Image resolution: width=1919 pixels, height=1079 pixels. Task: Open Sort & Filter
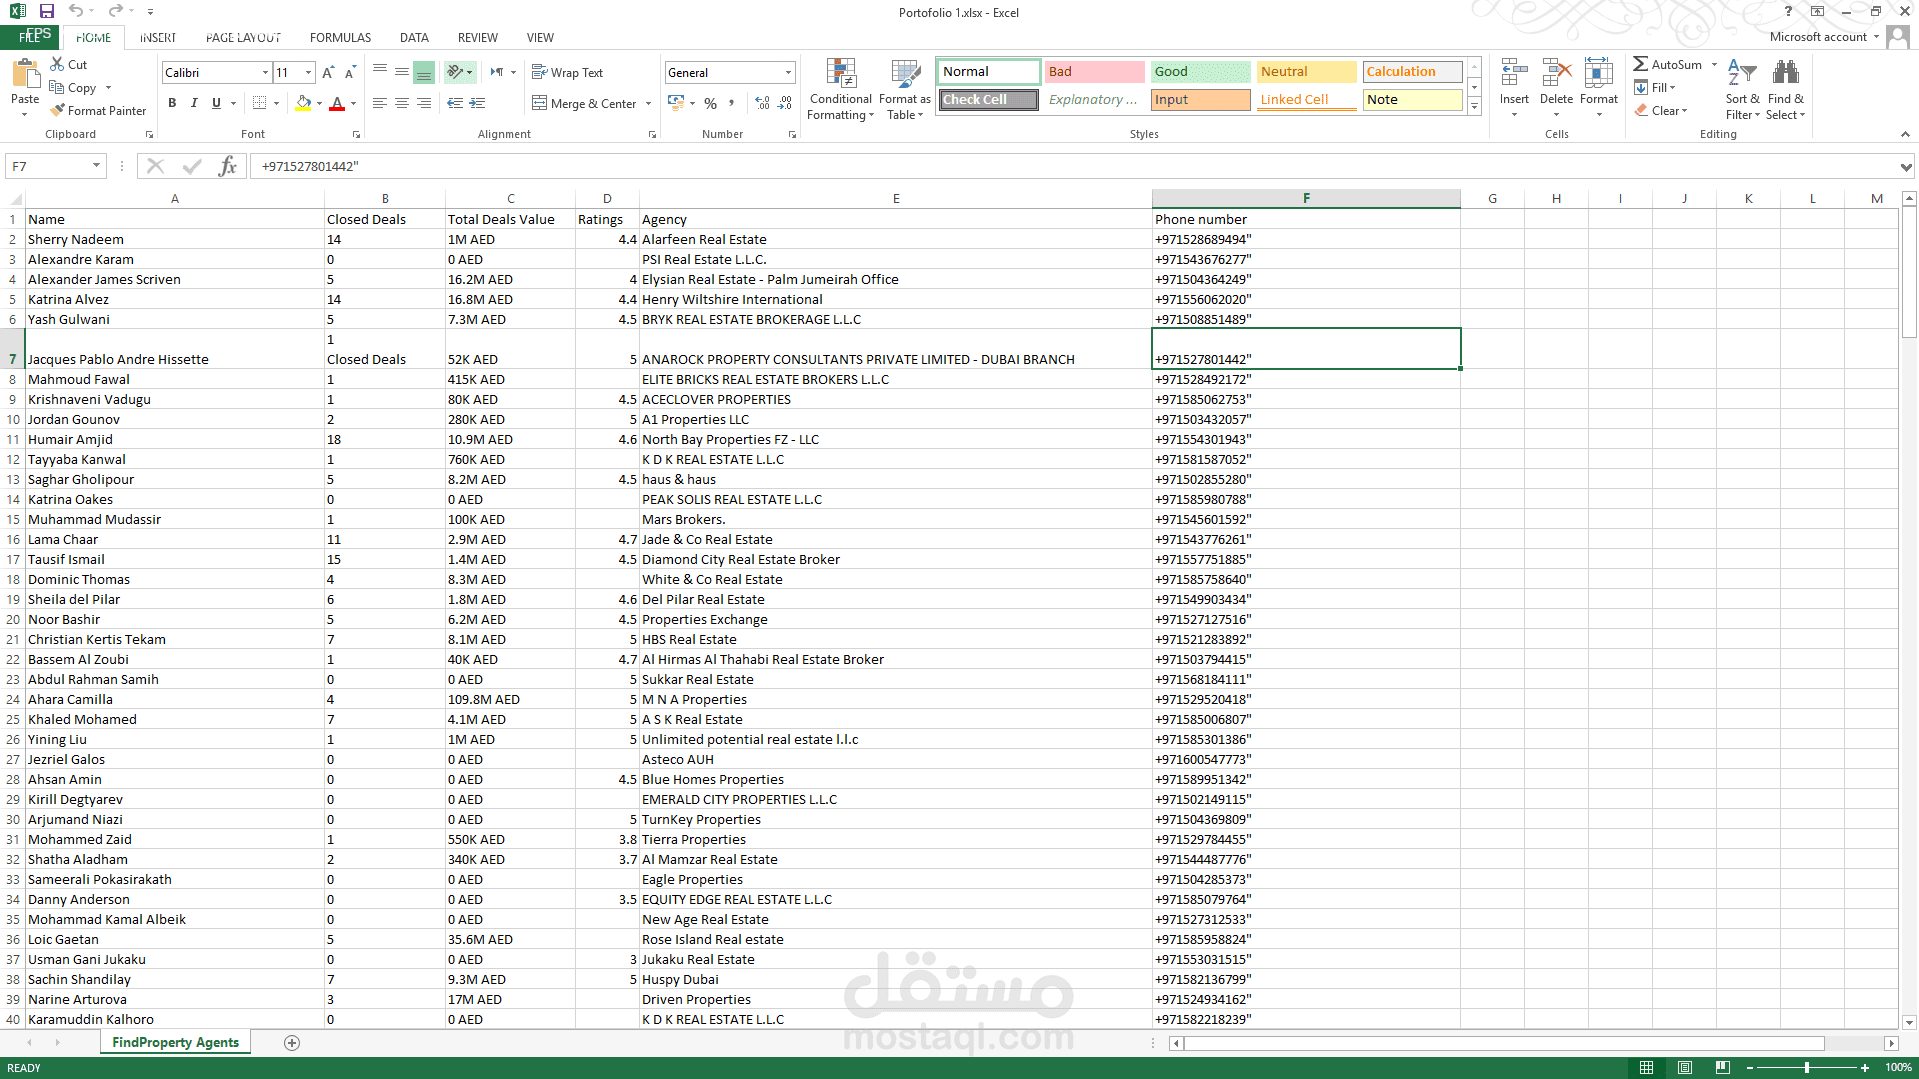pos(1742,89)
